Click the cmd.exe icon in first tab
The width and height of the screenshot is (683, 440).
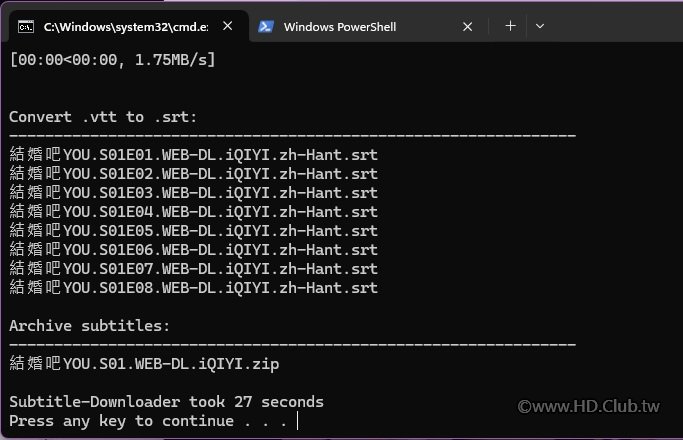coord(28,27)
